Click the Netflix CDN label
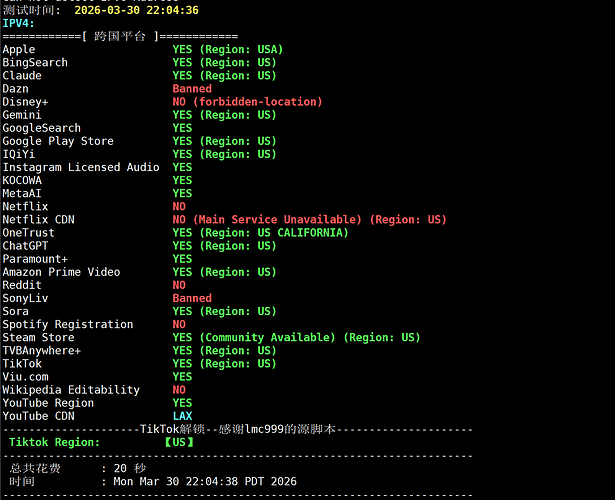Image resolution: width=615 pixels, height=500 pixels. 38,220
